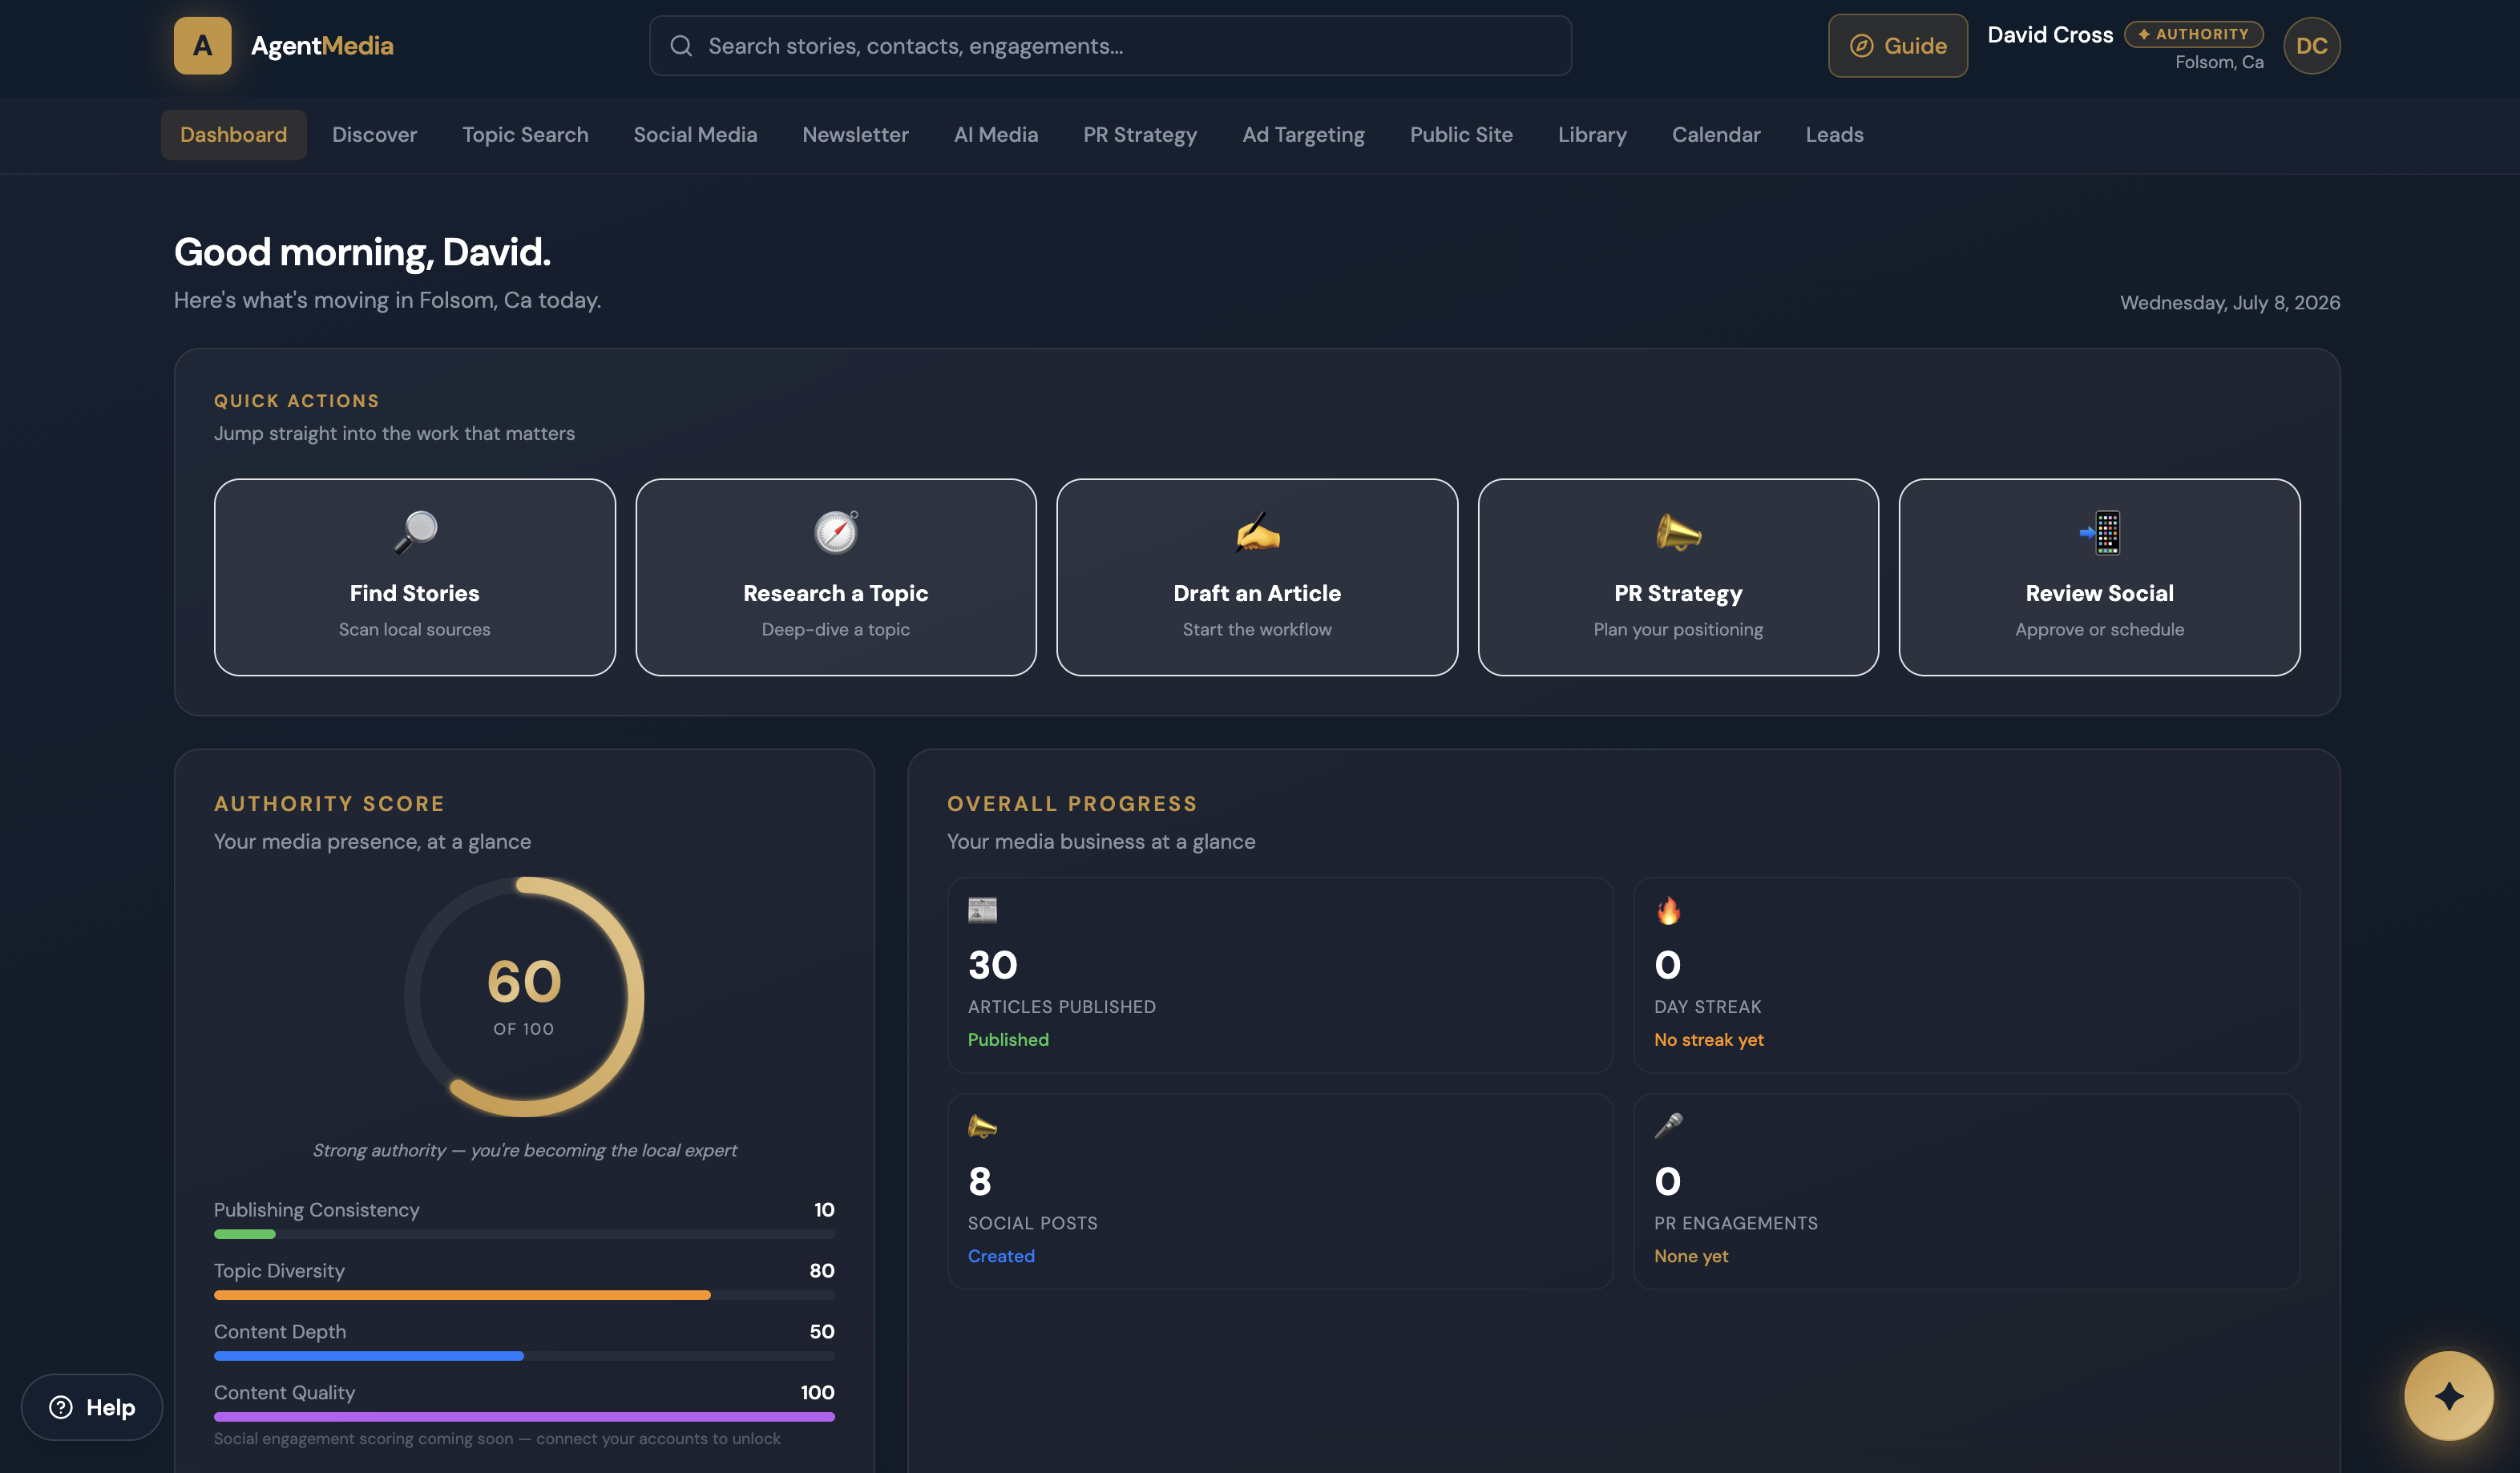2520x1473 pixels.
Task: Start the Research a Topic quick action
Action: click(x=836, y=577)
